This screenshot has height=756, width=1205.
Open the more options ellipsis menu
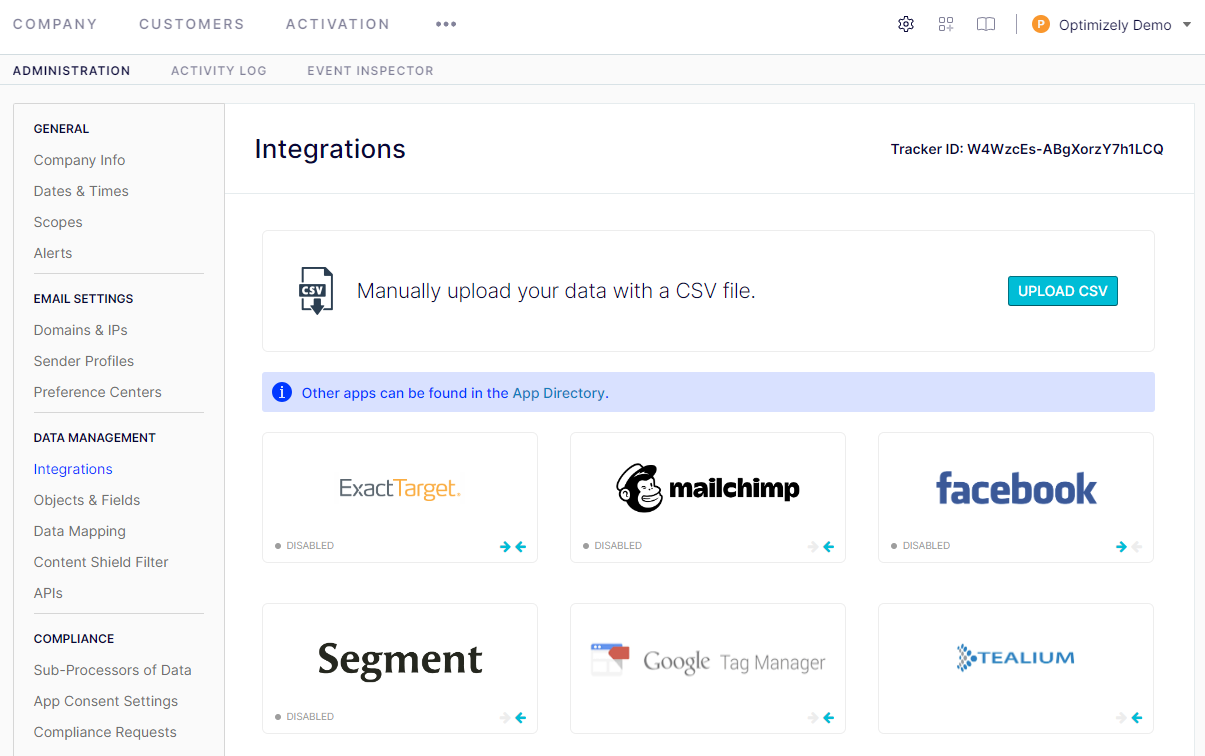coord(446,24)
